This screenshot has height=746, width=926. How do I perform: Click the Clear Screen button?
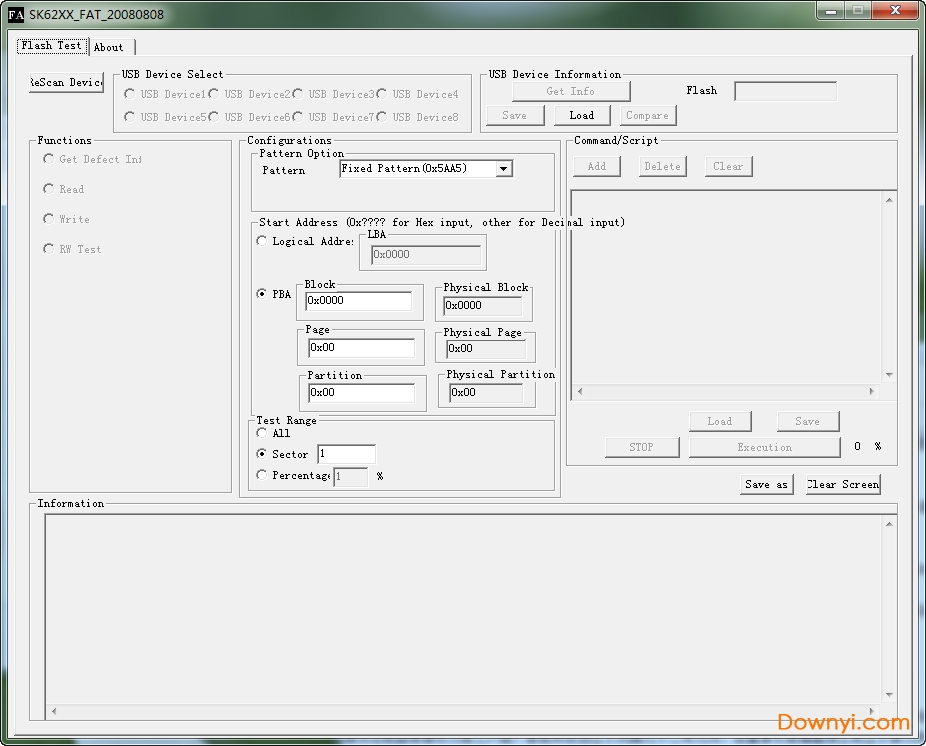842,484
